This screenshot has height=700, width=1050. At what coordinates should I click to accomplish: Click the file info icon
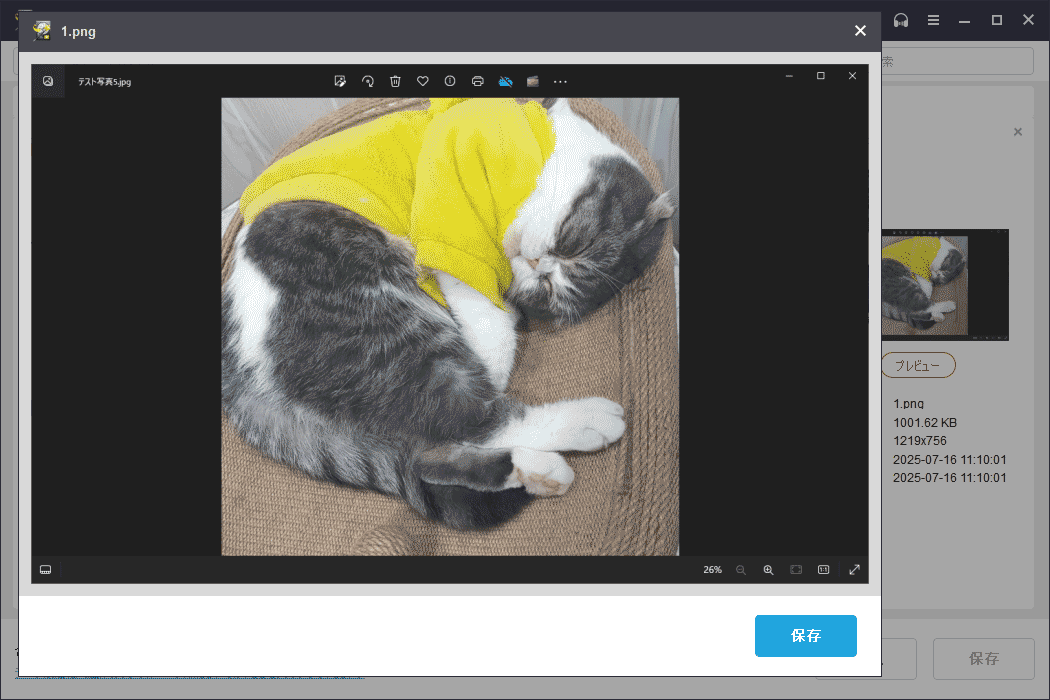click(450, 81)
